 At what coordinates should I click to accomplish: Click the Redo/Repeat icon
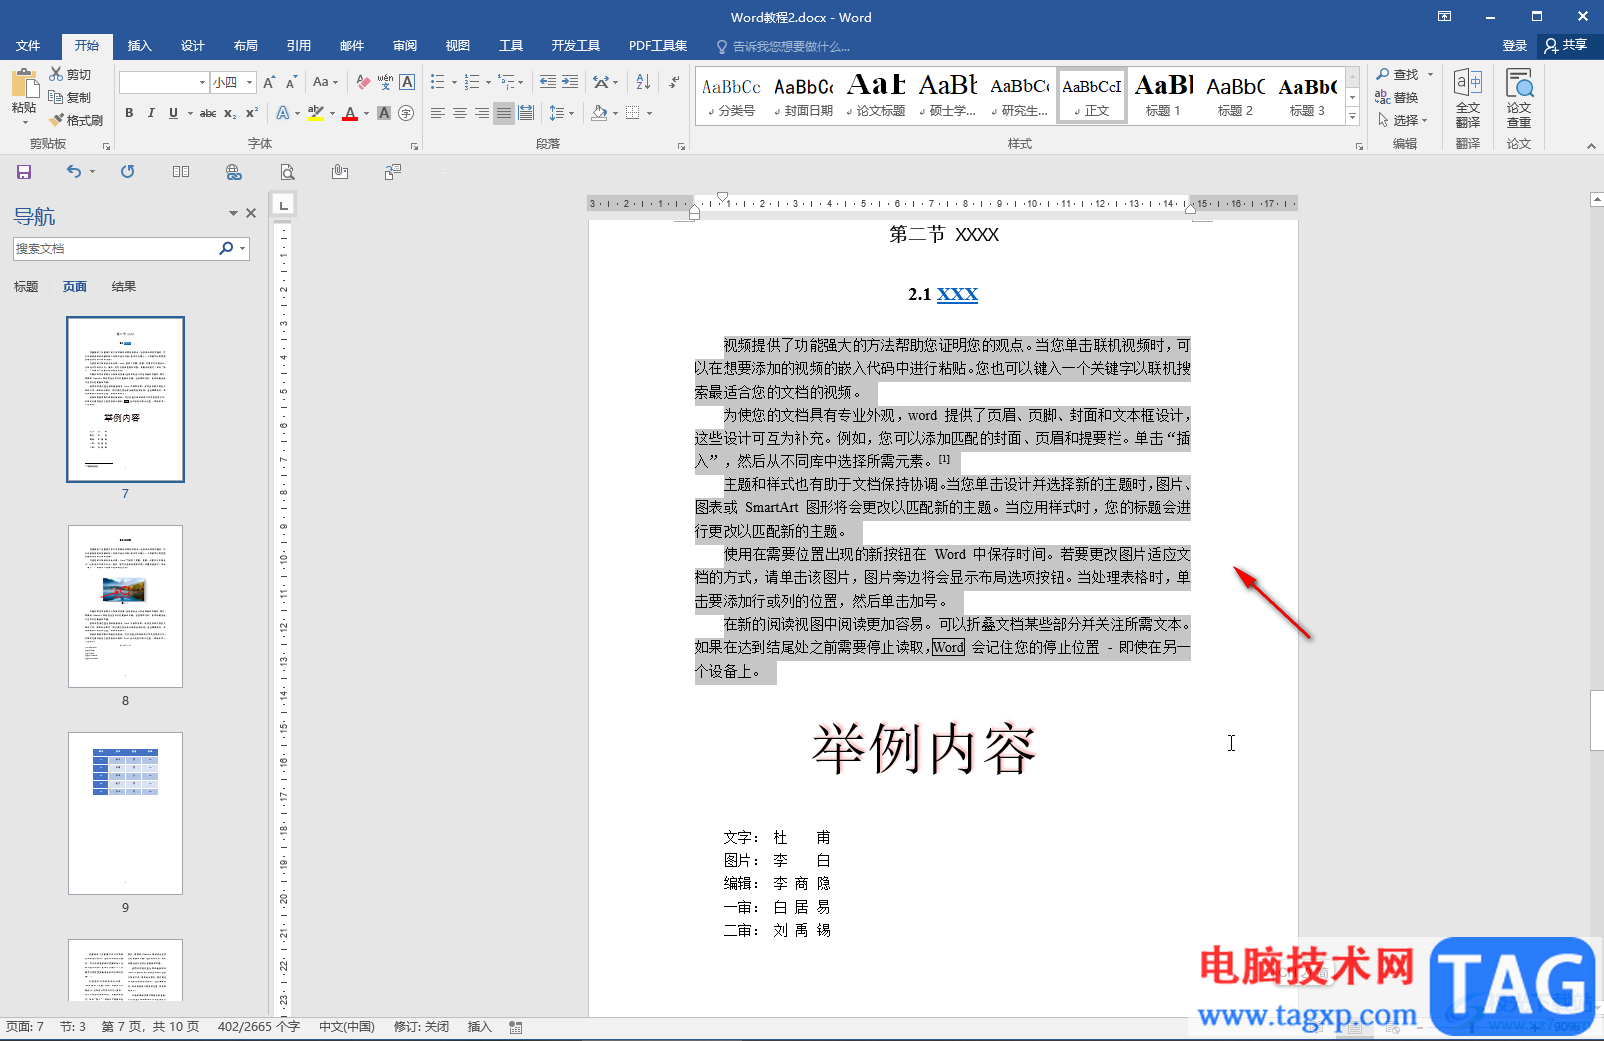click(x=127, y=172)
